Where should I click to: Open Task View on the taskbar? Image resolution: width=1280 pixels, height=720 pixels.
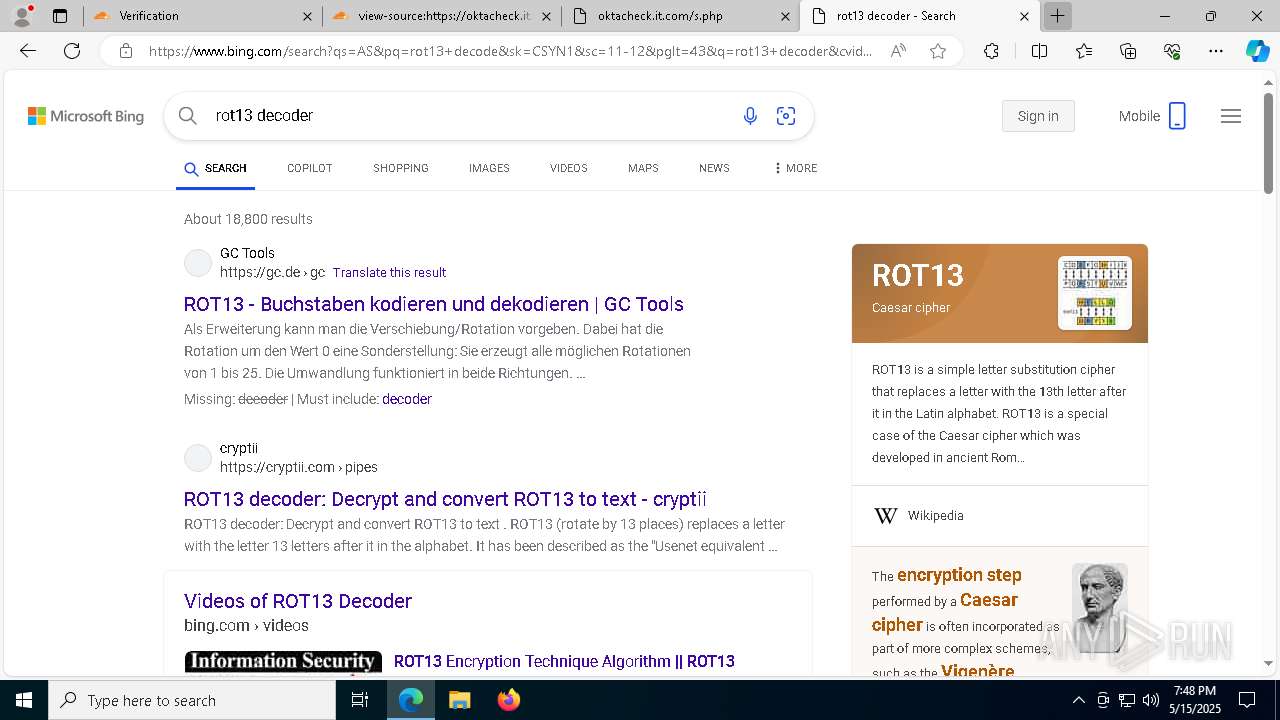360,700
